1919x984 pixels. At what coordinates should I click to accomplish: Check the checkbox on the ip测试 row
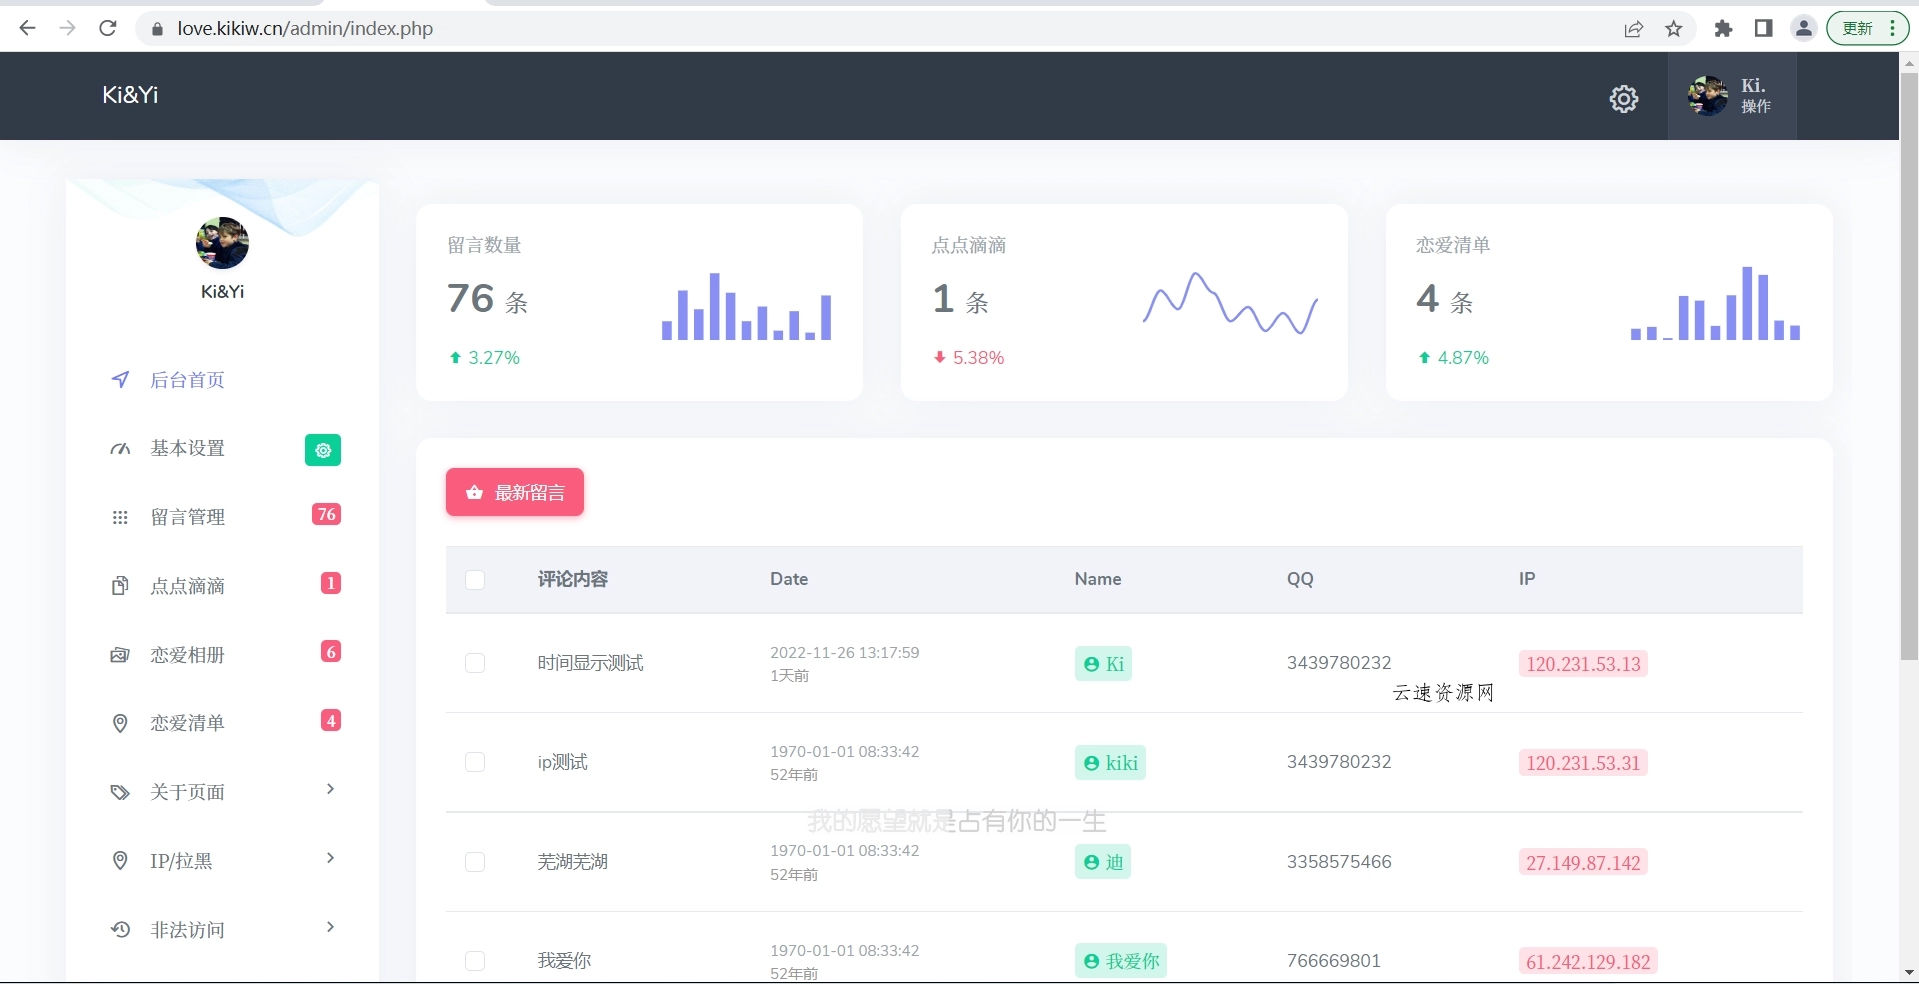click(x=475, y=762)
